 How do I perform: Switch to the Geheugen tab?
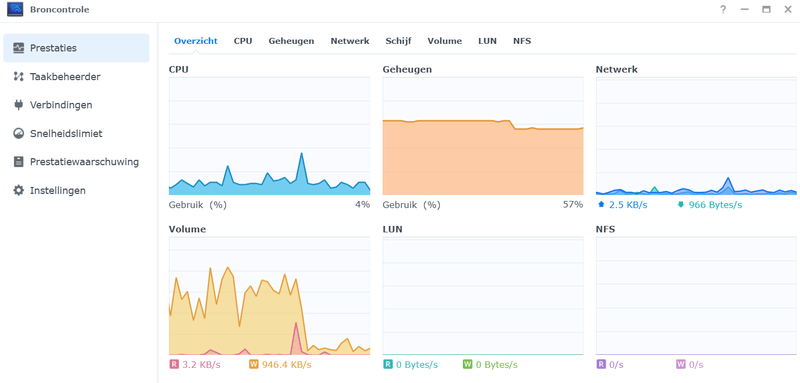pos(291,41)
